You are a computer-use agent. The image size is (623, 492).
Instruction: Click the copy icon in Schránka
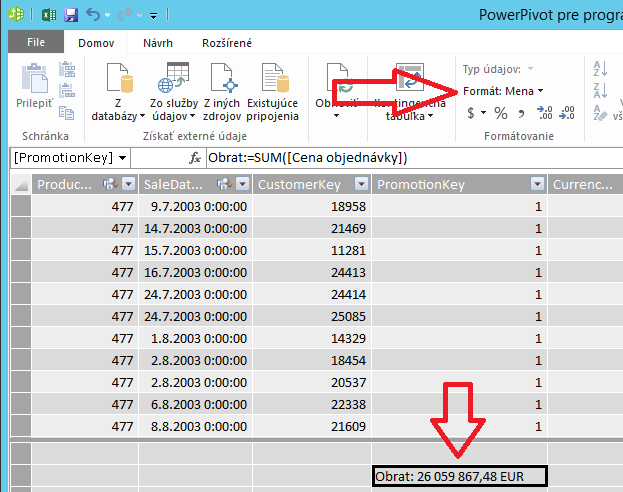tap(66, 113)
